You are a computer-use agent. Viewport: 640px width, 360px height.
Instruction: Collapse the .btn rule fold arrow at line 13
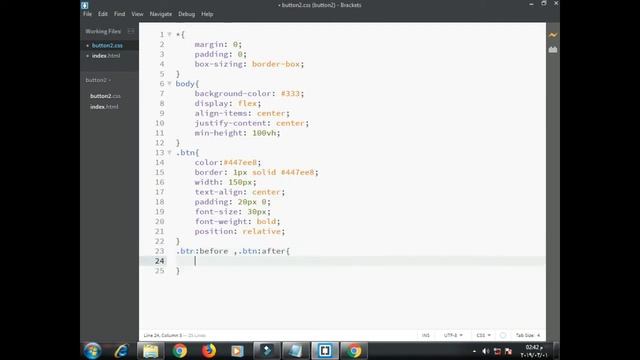pyautogui.click(x=169, y=152)
